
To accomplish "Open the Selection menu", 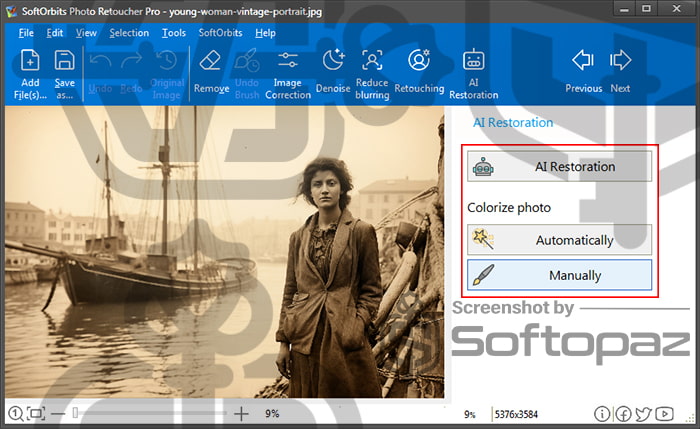I will click(129, 33).
